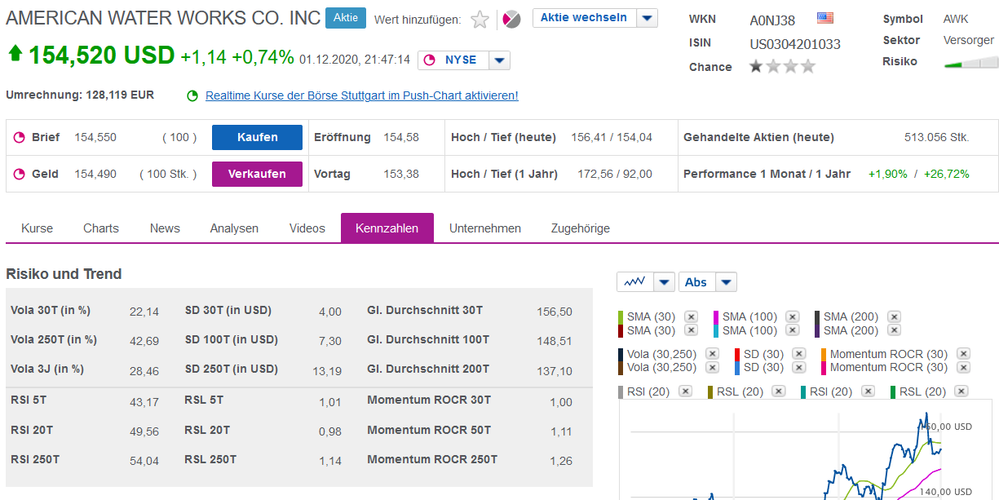Click the pie icon beside Geld
This screenshot has height=500, width=999.
point(18,174)
